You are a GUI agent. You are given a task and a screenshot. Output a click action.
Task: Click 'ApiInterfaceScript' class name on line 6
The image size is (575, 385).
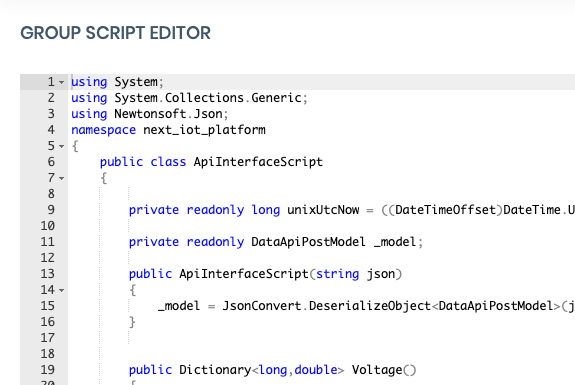click(258, 162)
